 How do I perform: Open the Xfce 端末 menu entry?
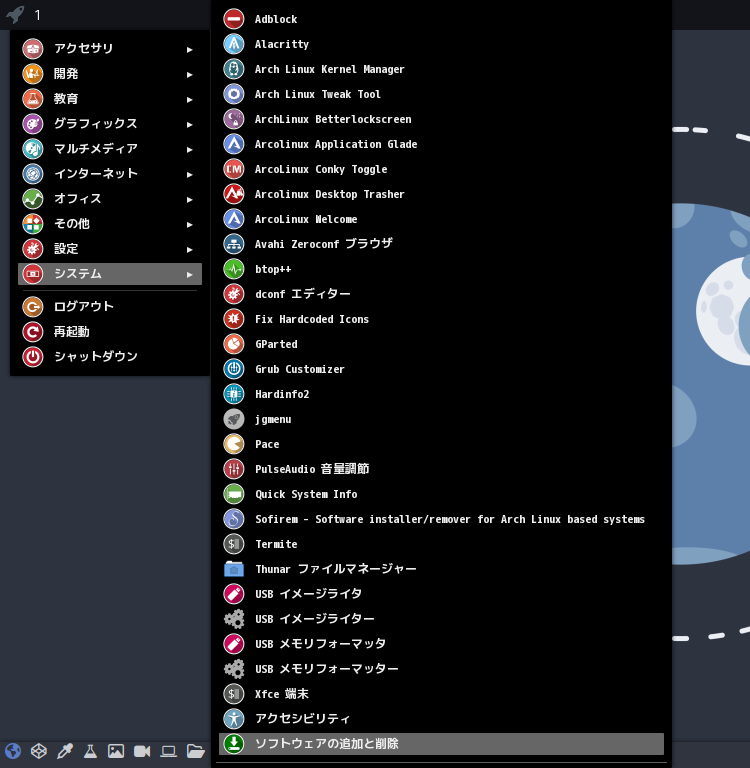[281, 694]
